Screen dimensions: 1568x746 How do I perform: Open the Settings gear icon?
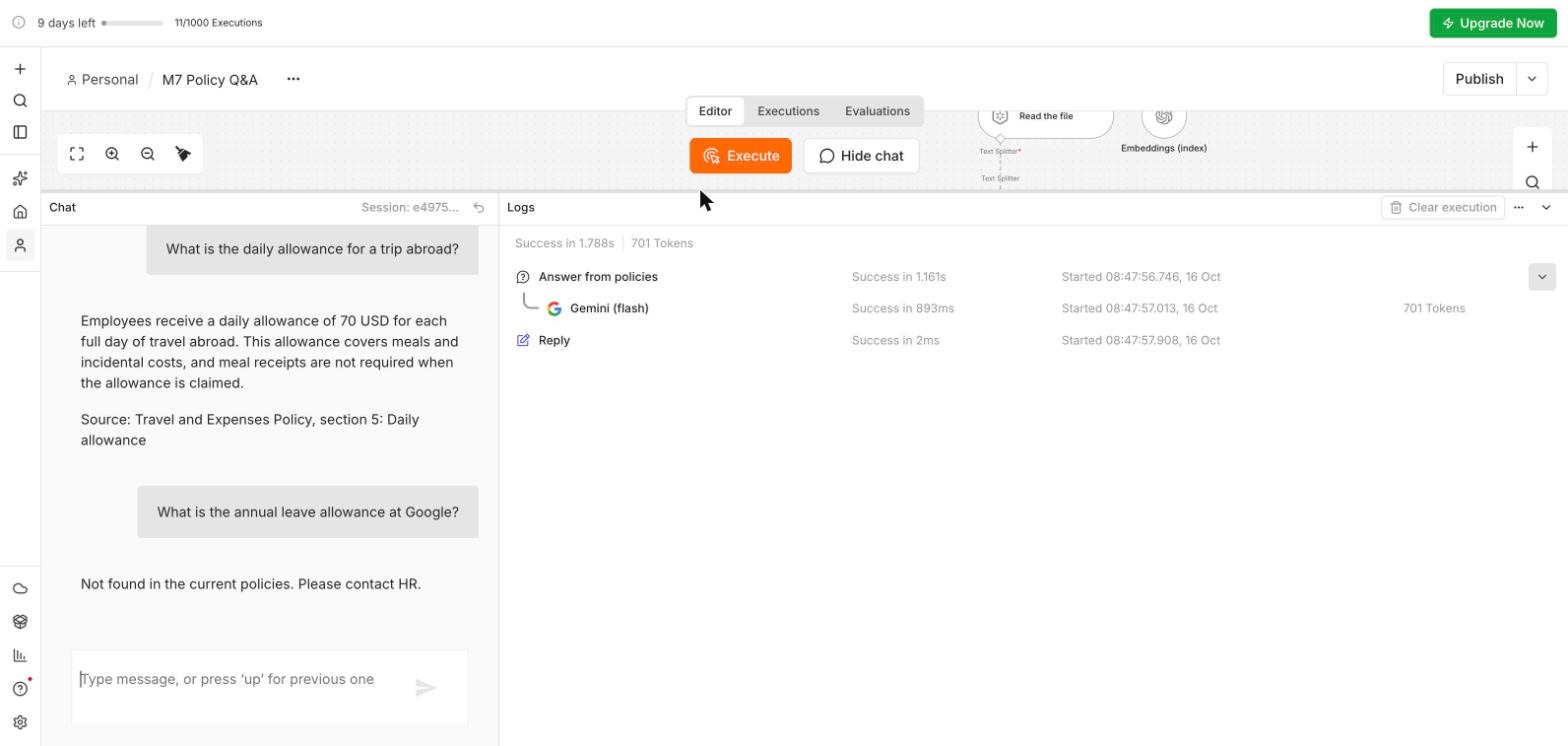[x=20, y=722]
